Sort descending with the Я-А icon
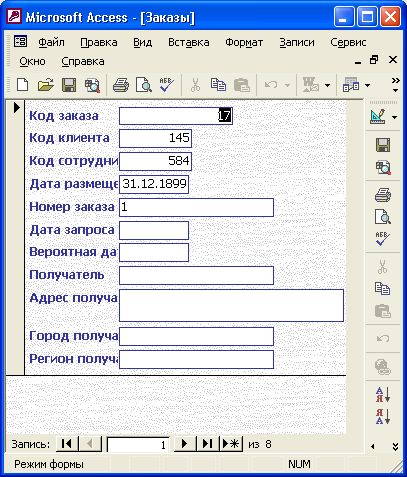 pos(383,417)
